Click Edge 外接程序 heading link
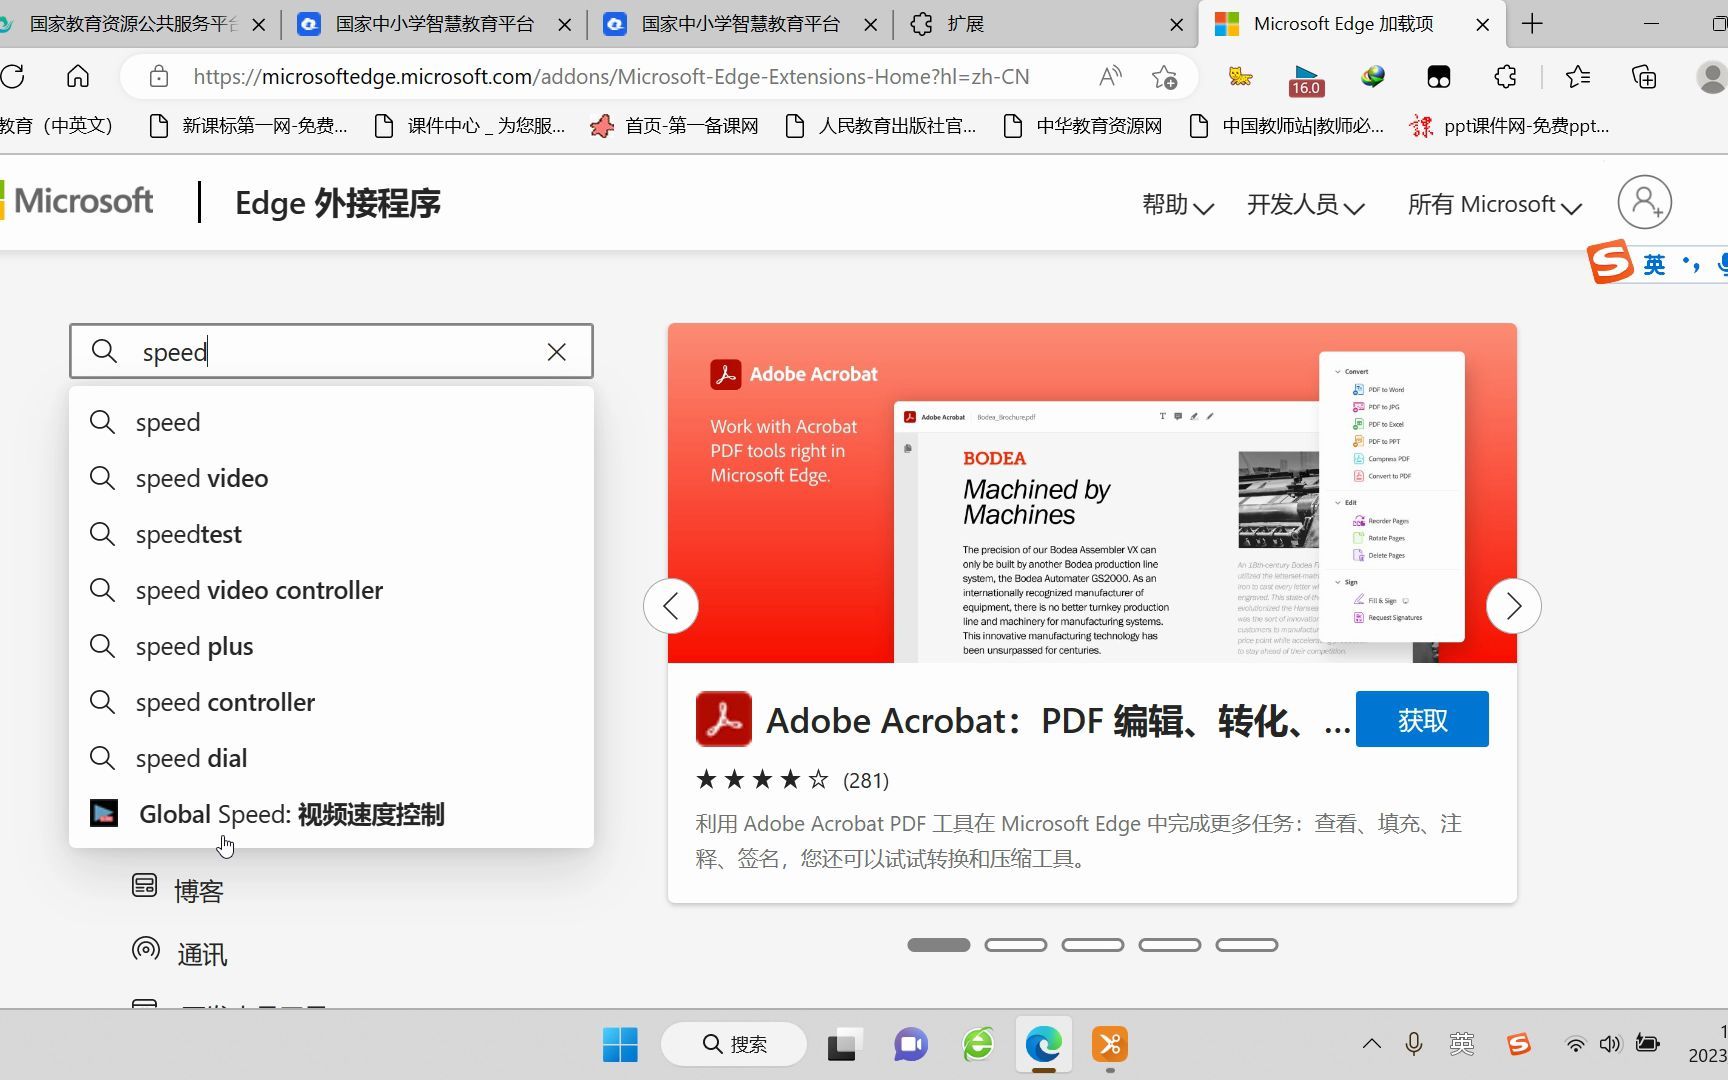Screen dimensions: 1728x1080 click(x=338, y=203)
